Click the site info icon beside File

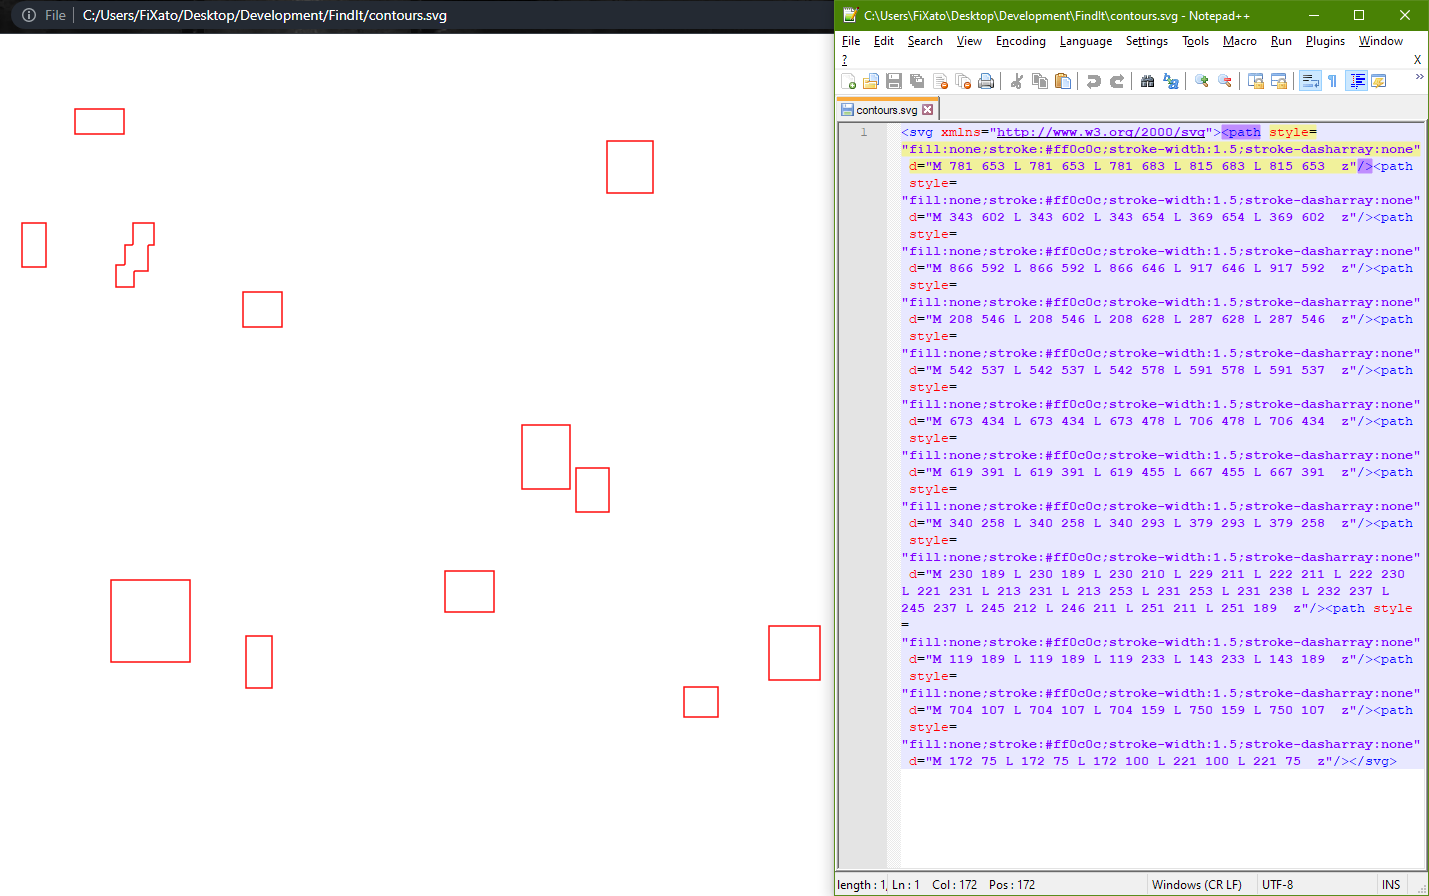coord(29,15)
